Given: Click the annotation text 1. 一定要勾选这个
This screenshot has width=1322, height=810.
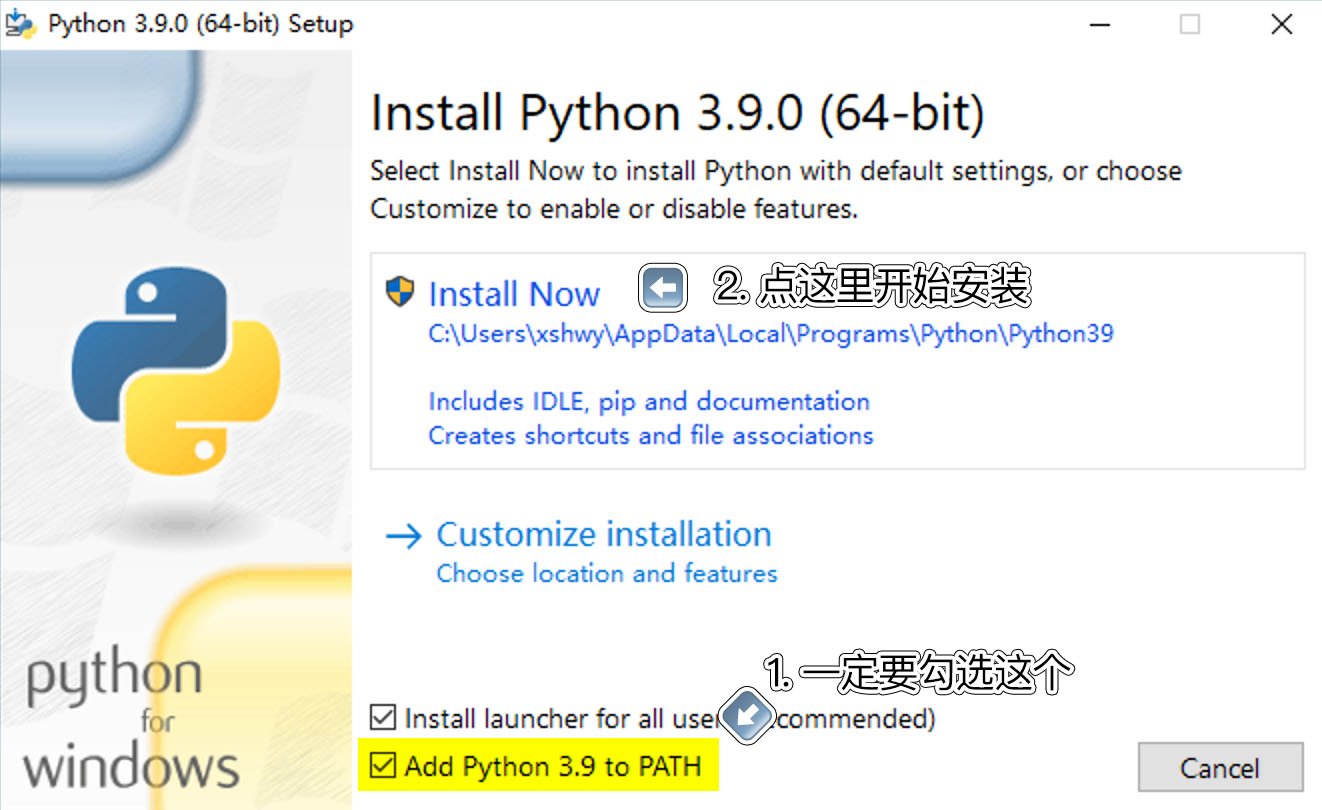Looking at the screenshot, I should [x=918, y=674].
